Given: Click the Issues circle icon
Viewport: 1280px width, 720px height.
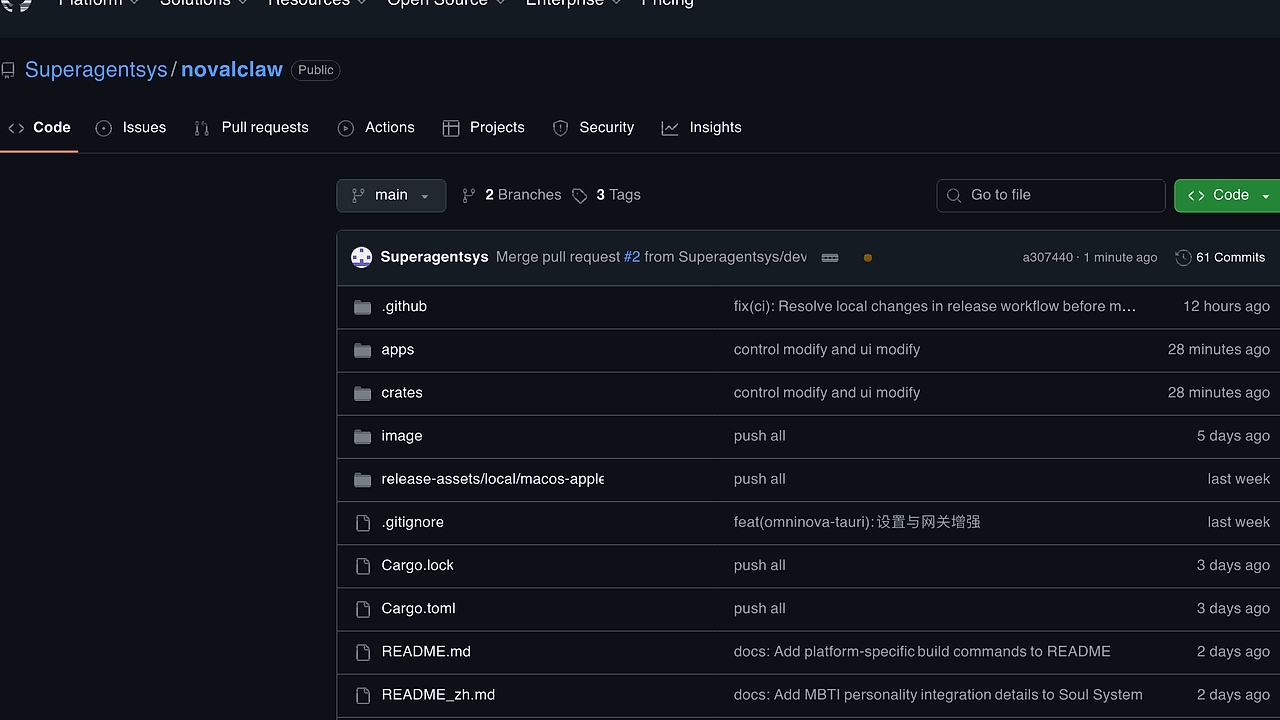Looking at the screenshot, I should (x=104, y=128).
